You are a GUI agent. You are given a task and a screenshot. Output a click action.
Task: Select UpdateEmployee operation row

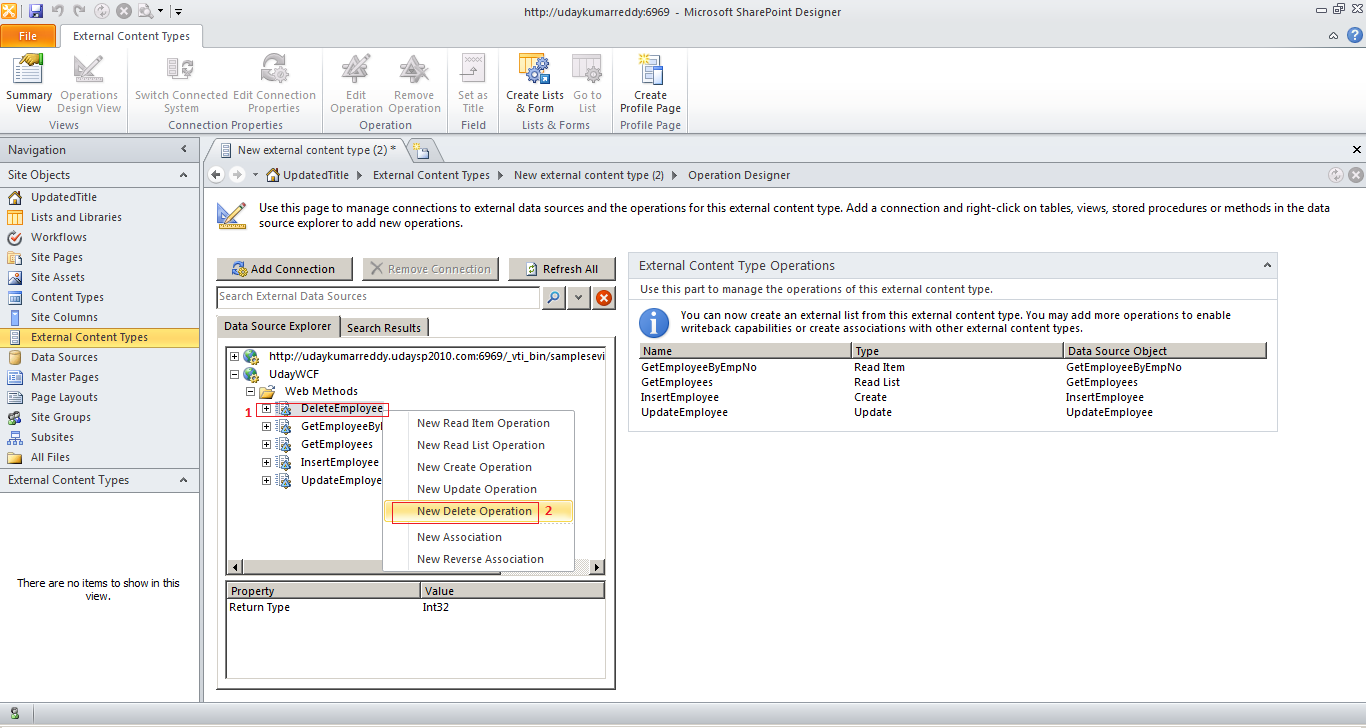(x=953, y=412)
